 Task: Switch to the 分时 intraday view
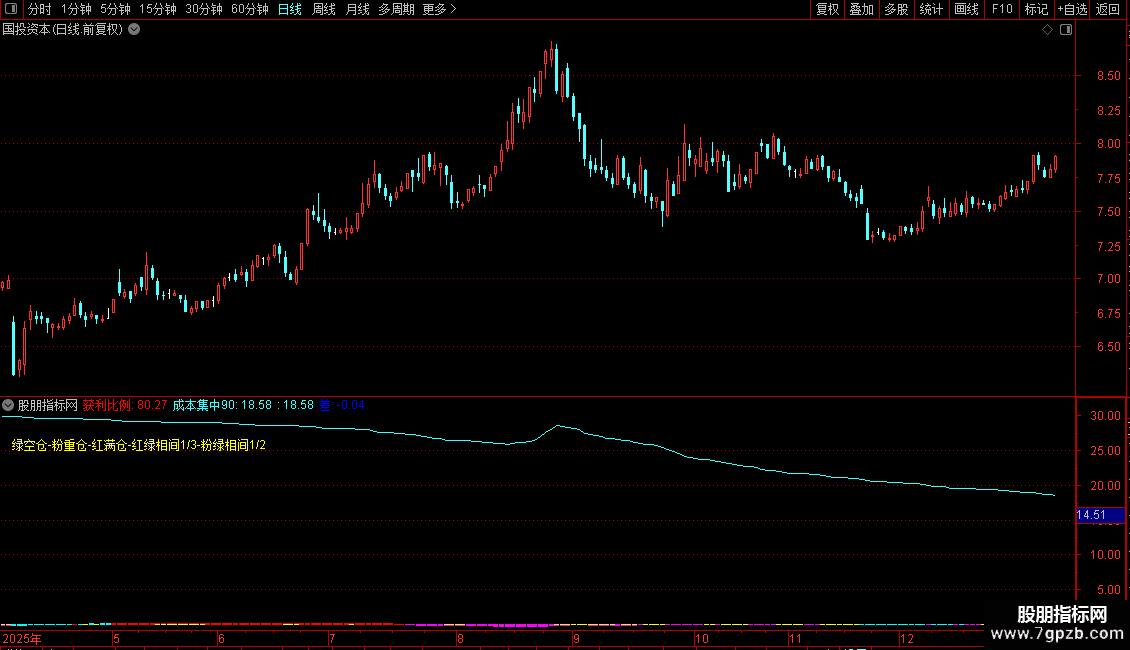(x=39, y=9)
